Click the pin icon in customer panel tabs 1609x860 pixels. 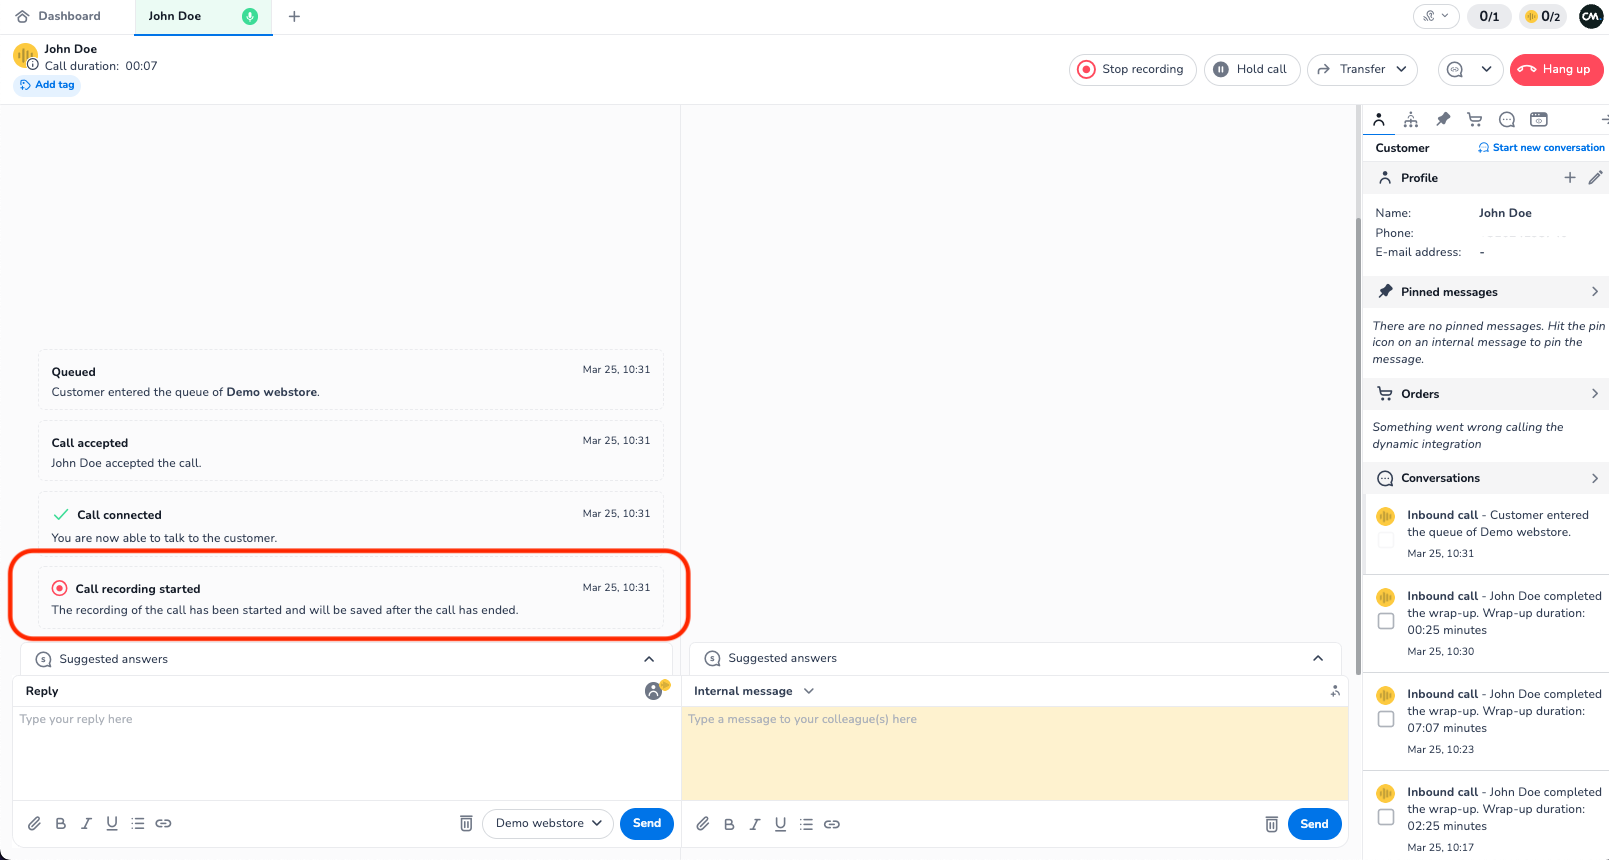point(1443,120)
